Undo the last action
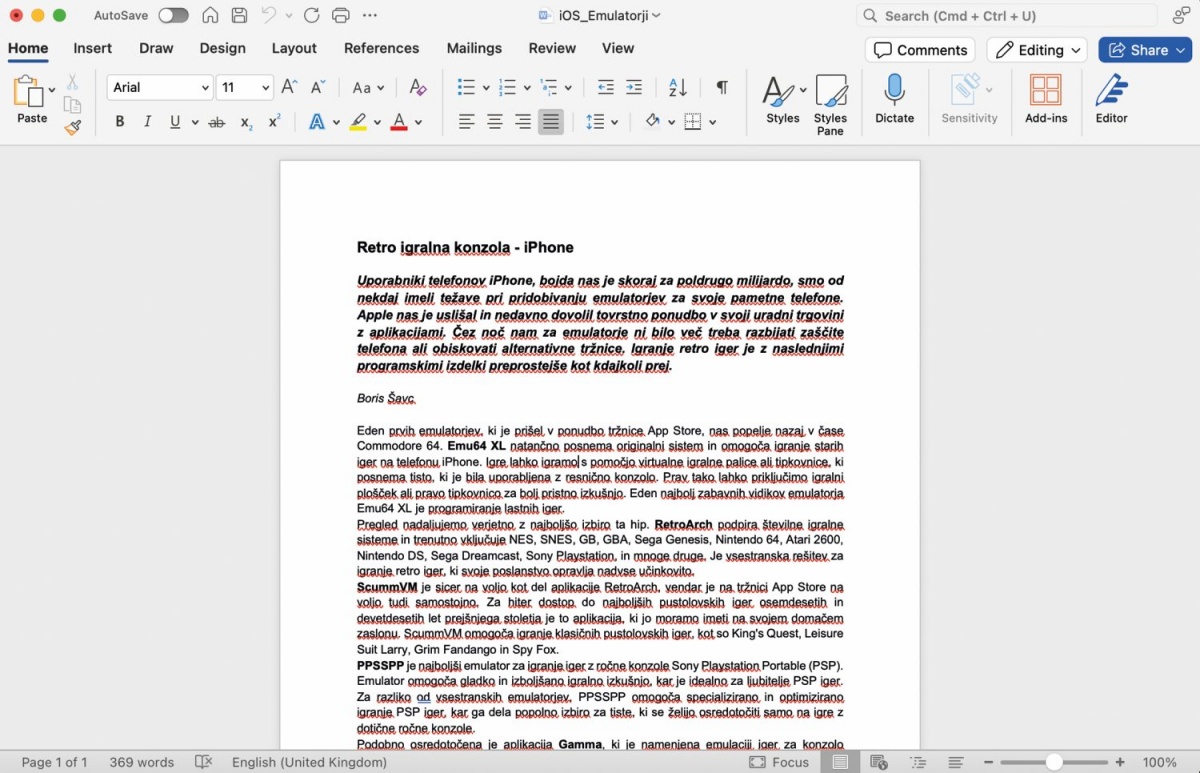This screenshot has width=1200, height=773. 268,16
